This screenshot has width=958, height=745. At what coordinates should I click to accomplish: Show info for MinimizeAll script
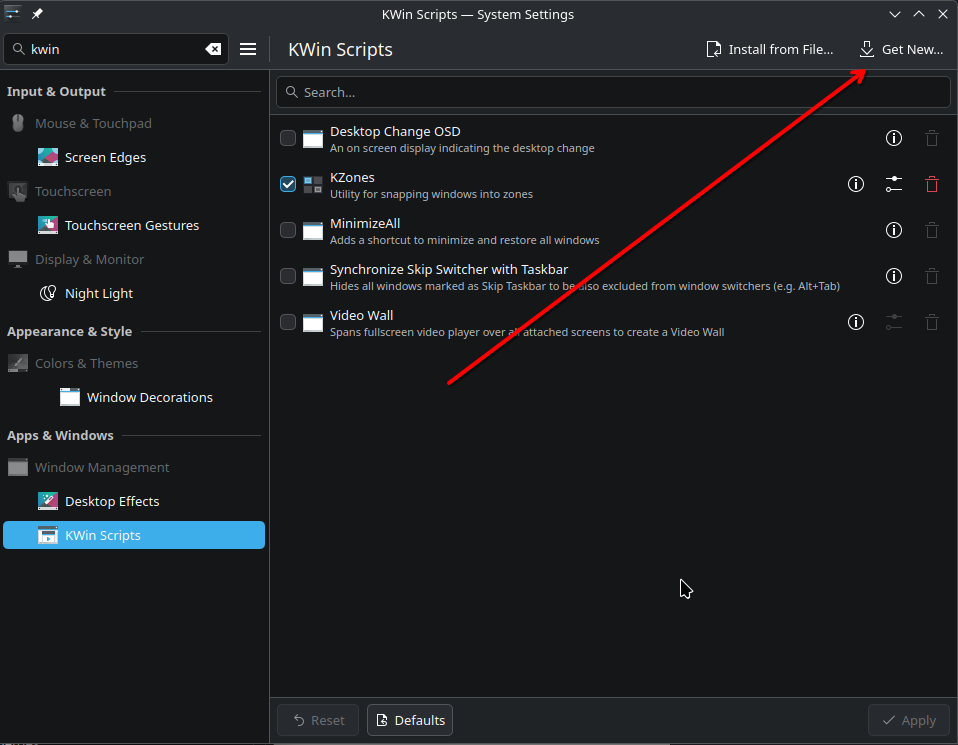pos(893,230)
